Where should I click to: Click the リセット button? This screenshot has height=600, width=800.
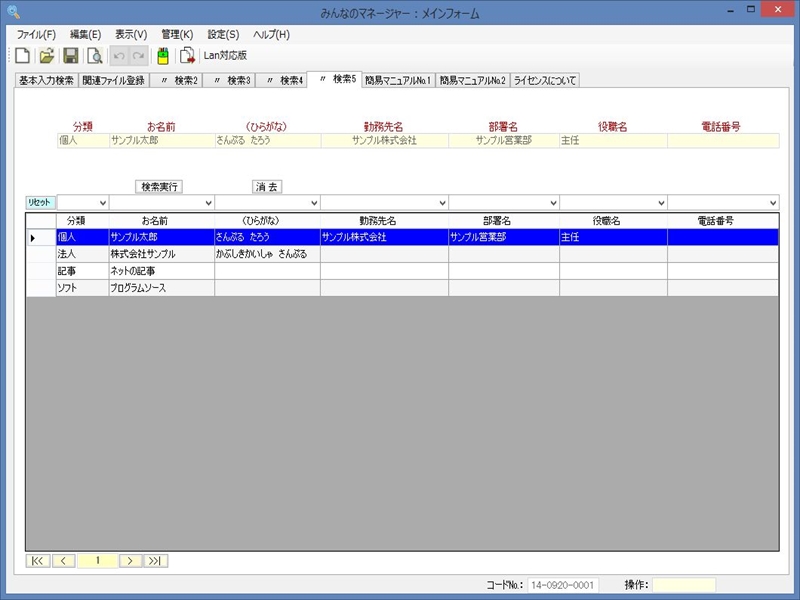[x=40, y=203]
